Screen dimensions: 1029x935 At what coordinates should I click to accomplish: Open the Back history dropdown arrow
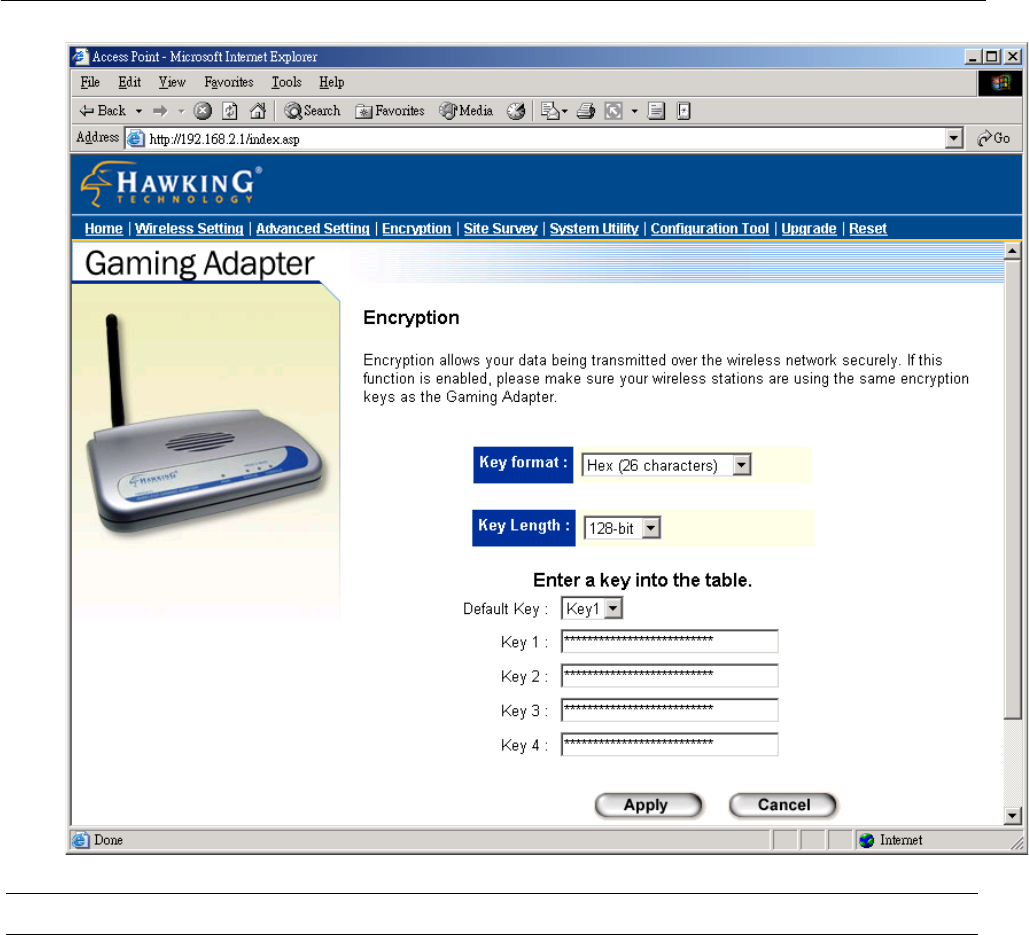(138, 112)
